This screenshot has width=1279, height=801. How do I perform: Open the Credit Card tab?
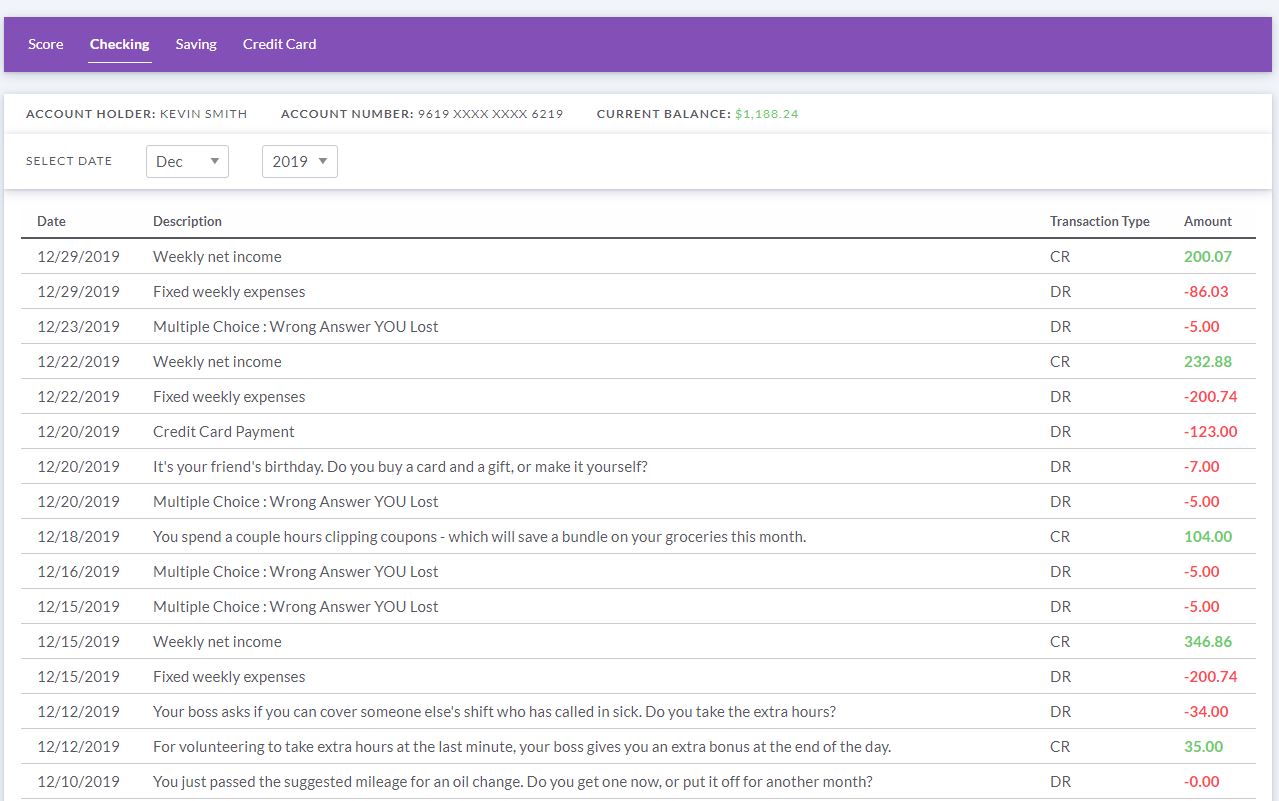(280, 44)
